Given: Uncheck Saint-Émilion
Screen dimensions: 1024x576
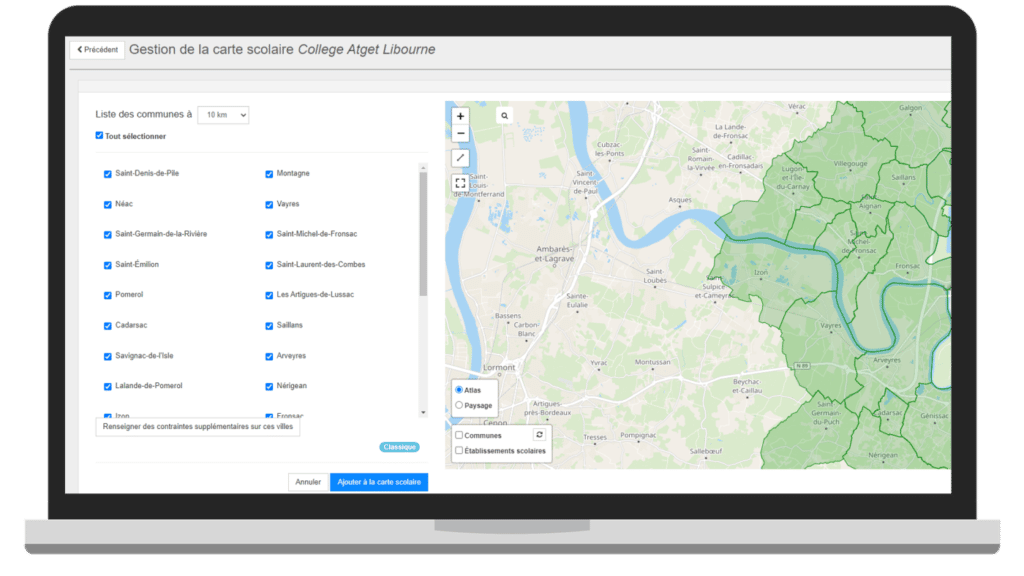Looking at the screenshot, I should click(x=108, y=265).
